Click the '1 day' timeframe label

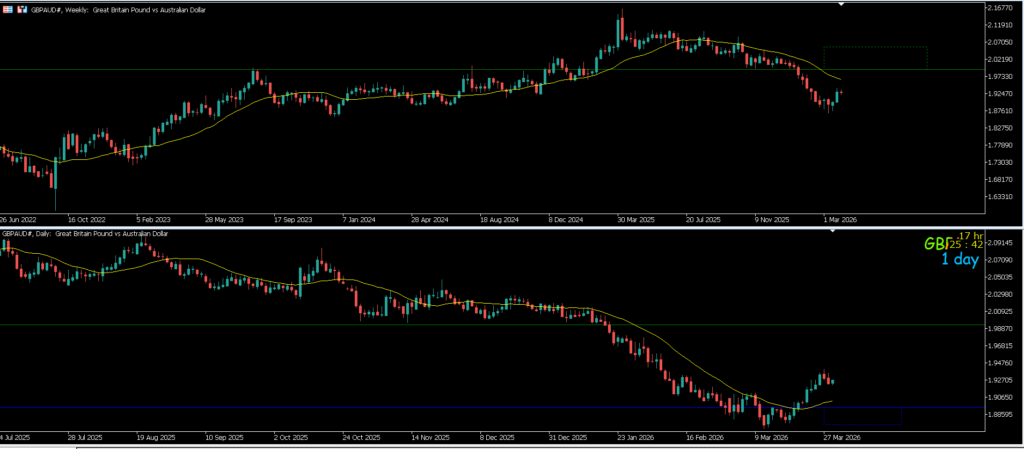(x=960, y=260)
